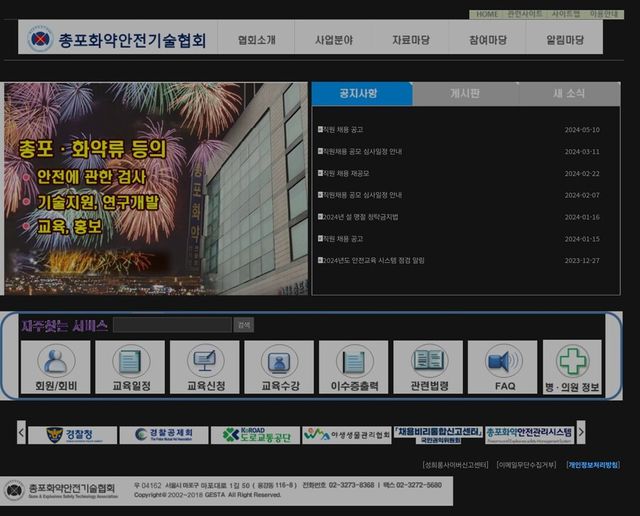Open the 회원/회비 service icon
The height and width of the screenshot is (516, 640).
[x=56, y=367]
